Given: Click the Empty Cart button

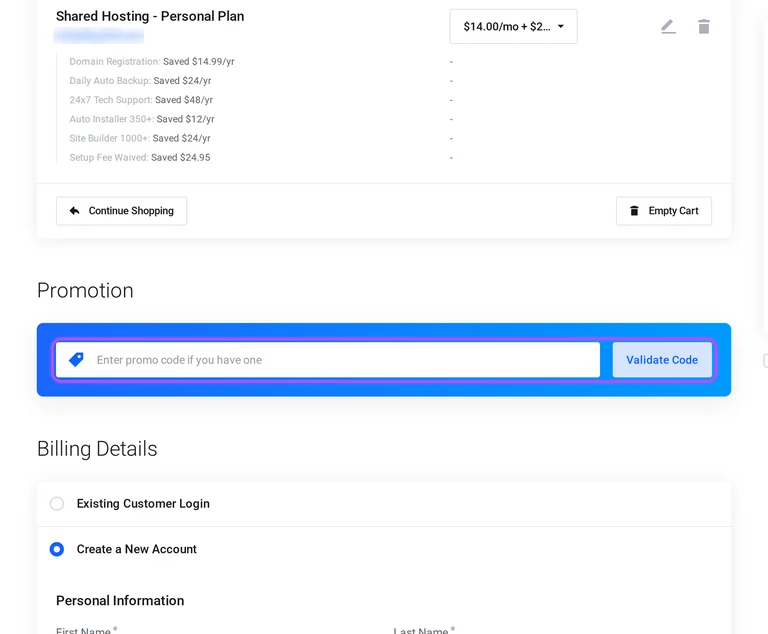Looking at the screenshot, I should [x=664, y=211].
